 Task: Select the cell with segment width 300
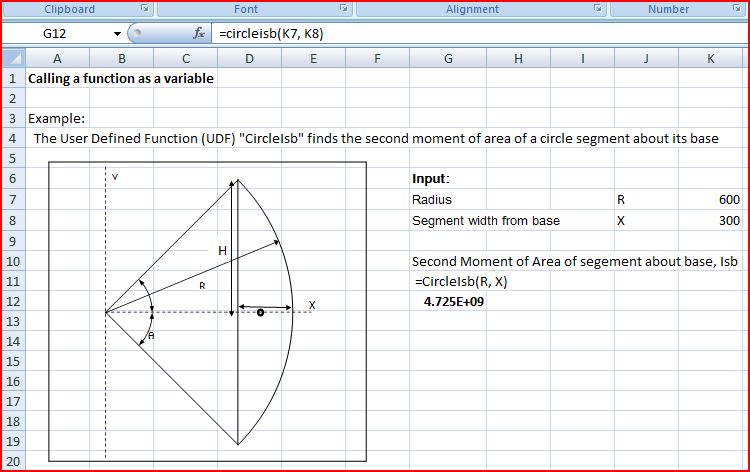(x=710, y=220)
